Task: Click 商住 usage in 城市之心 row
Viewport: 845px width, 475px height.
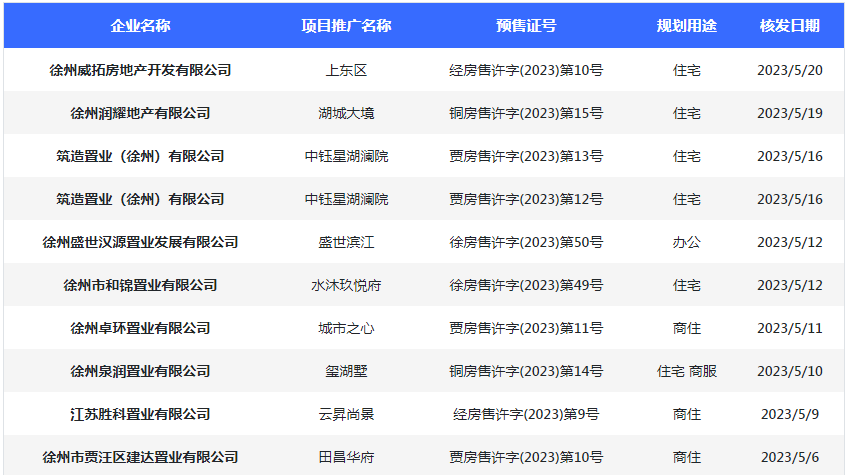Action: click(687, 328)
